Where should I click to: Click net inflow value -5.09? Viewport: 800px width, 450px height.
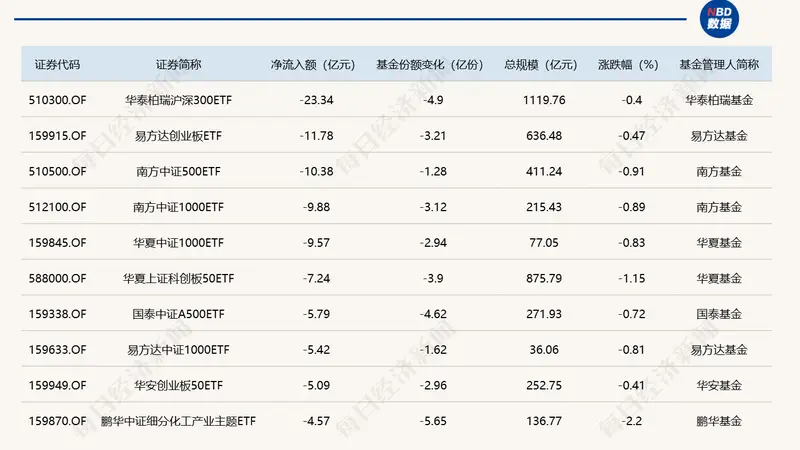[x=316, y=386]
